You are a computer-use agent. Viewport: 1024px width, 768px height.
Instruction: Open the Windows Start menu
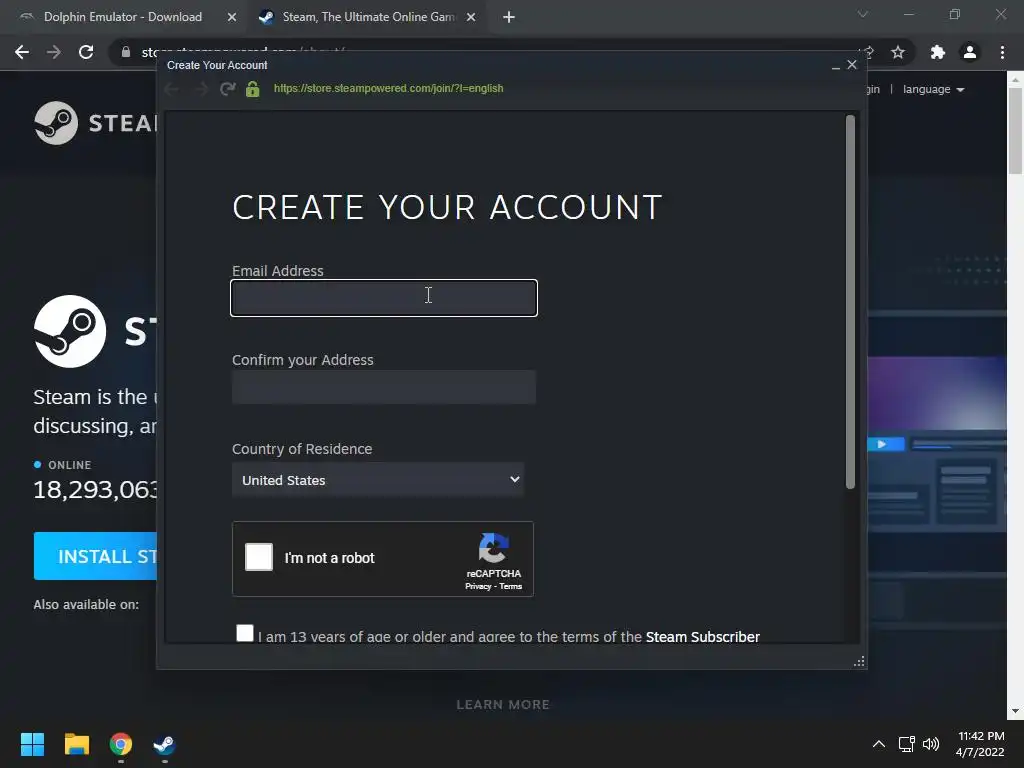[32, 744]
